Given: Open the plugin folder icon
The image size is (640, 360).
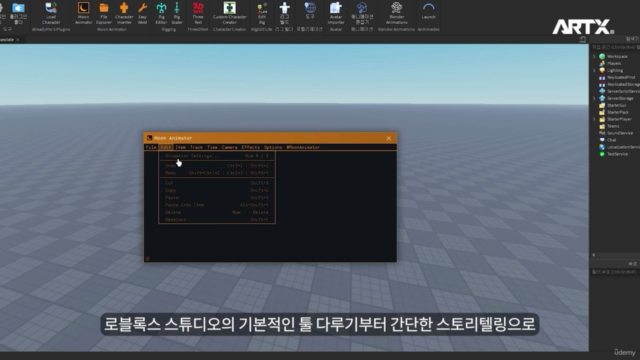Looking at the screenshot, I should (18, 13).
